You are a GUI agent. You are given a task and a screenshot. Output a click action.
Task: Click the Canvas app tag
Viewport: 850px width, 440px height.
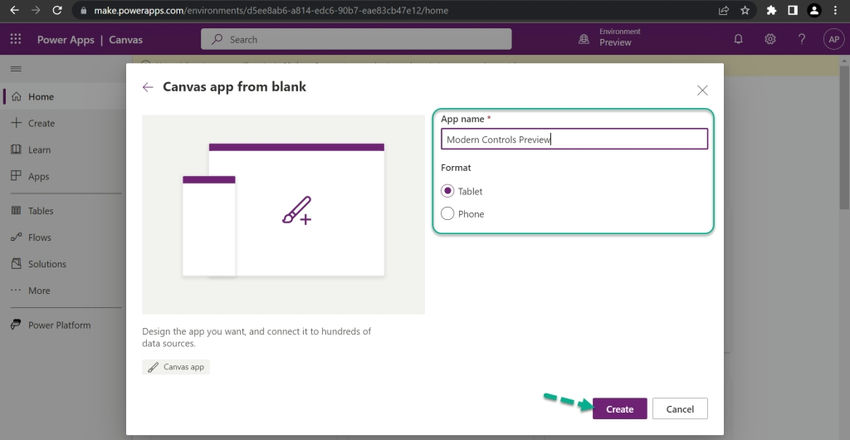coord(176,367)
